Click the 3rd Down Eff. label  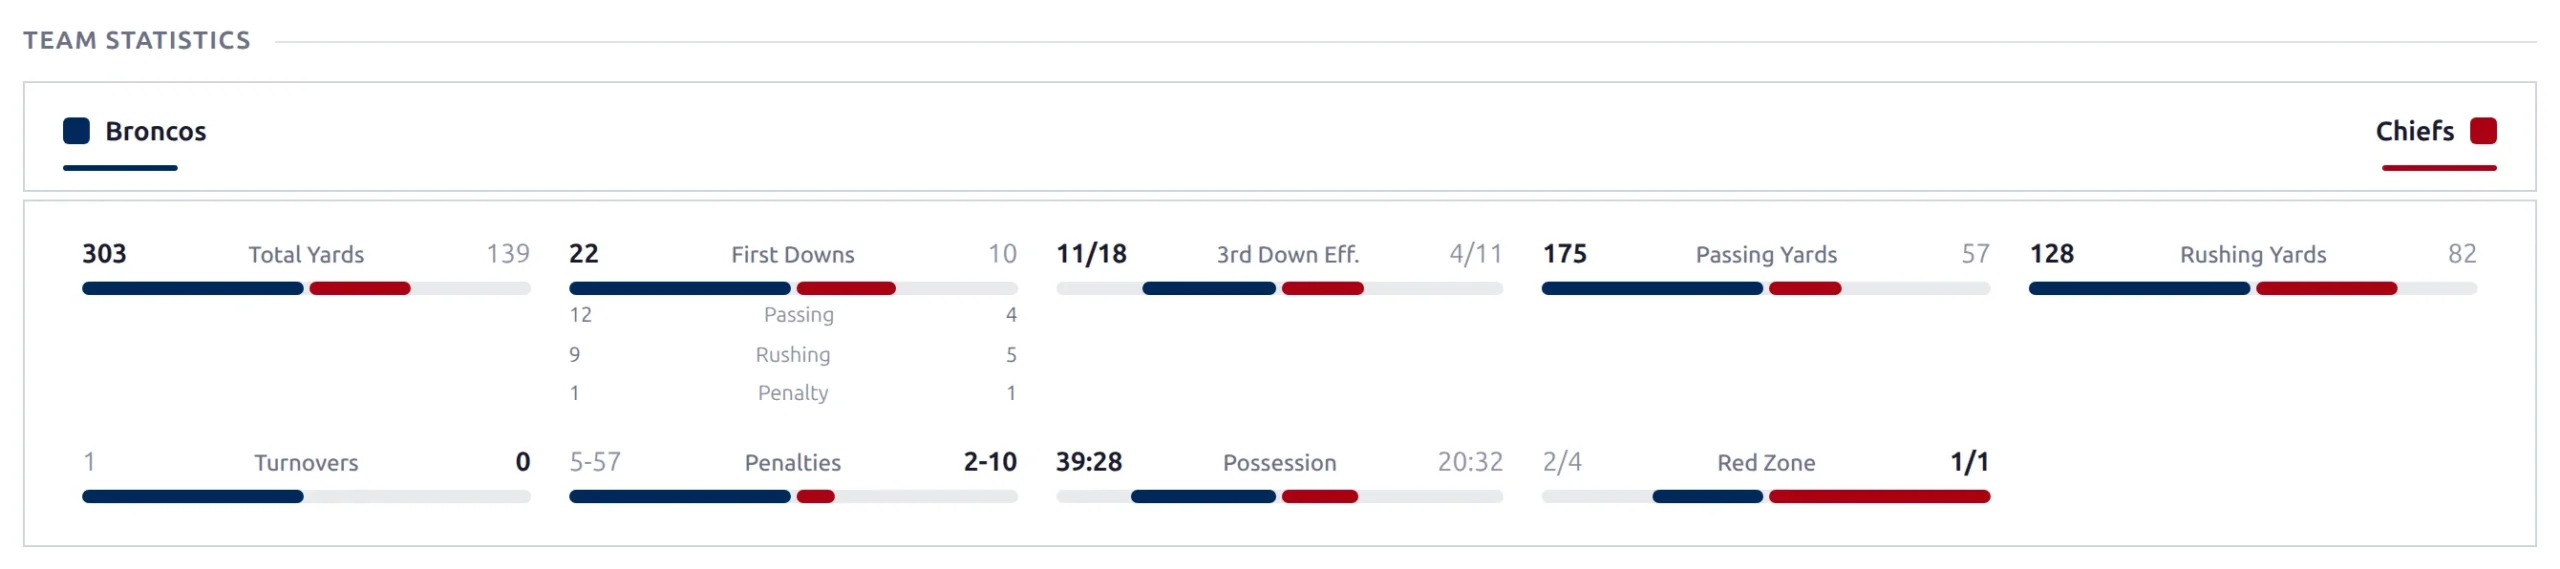pyautogui.click(x=1287, y=254)
